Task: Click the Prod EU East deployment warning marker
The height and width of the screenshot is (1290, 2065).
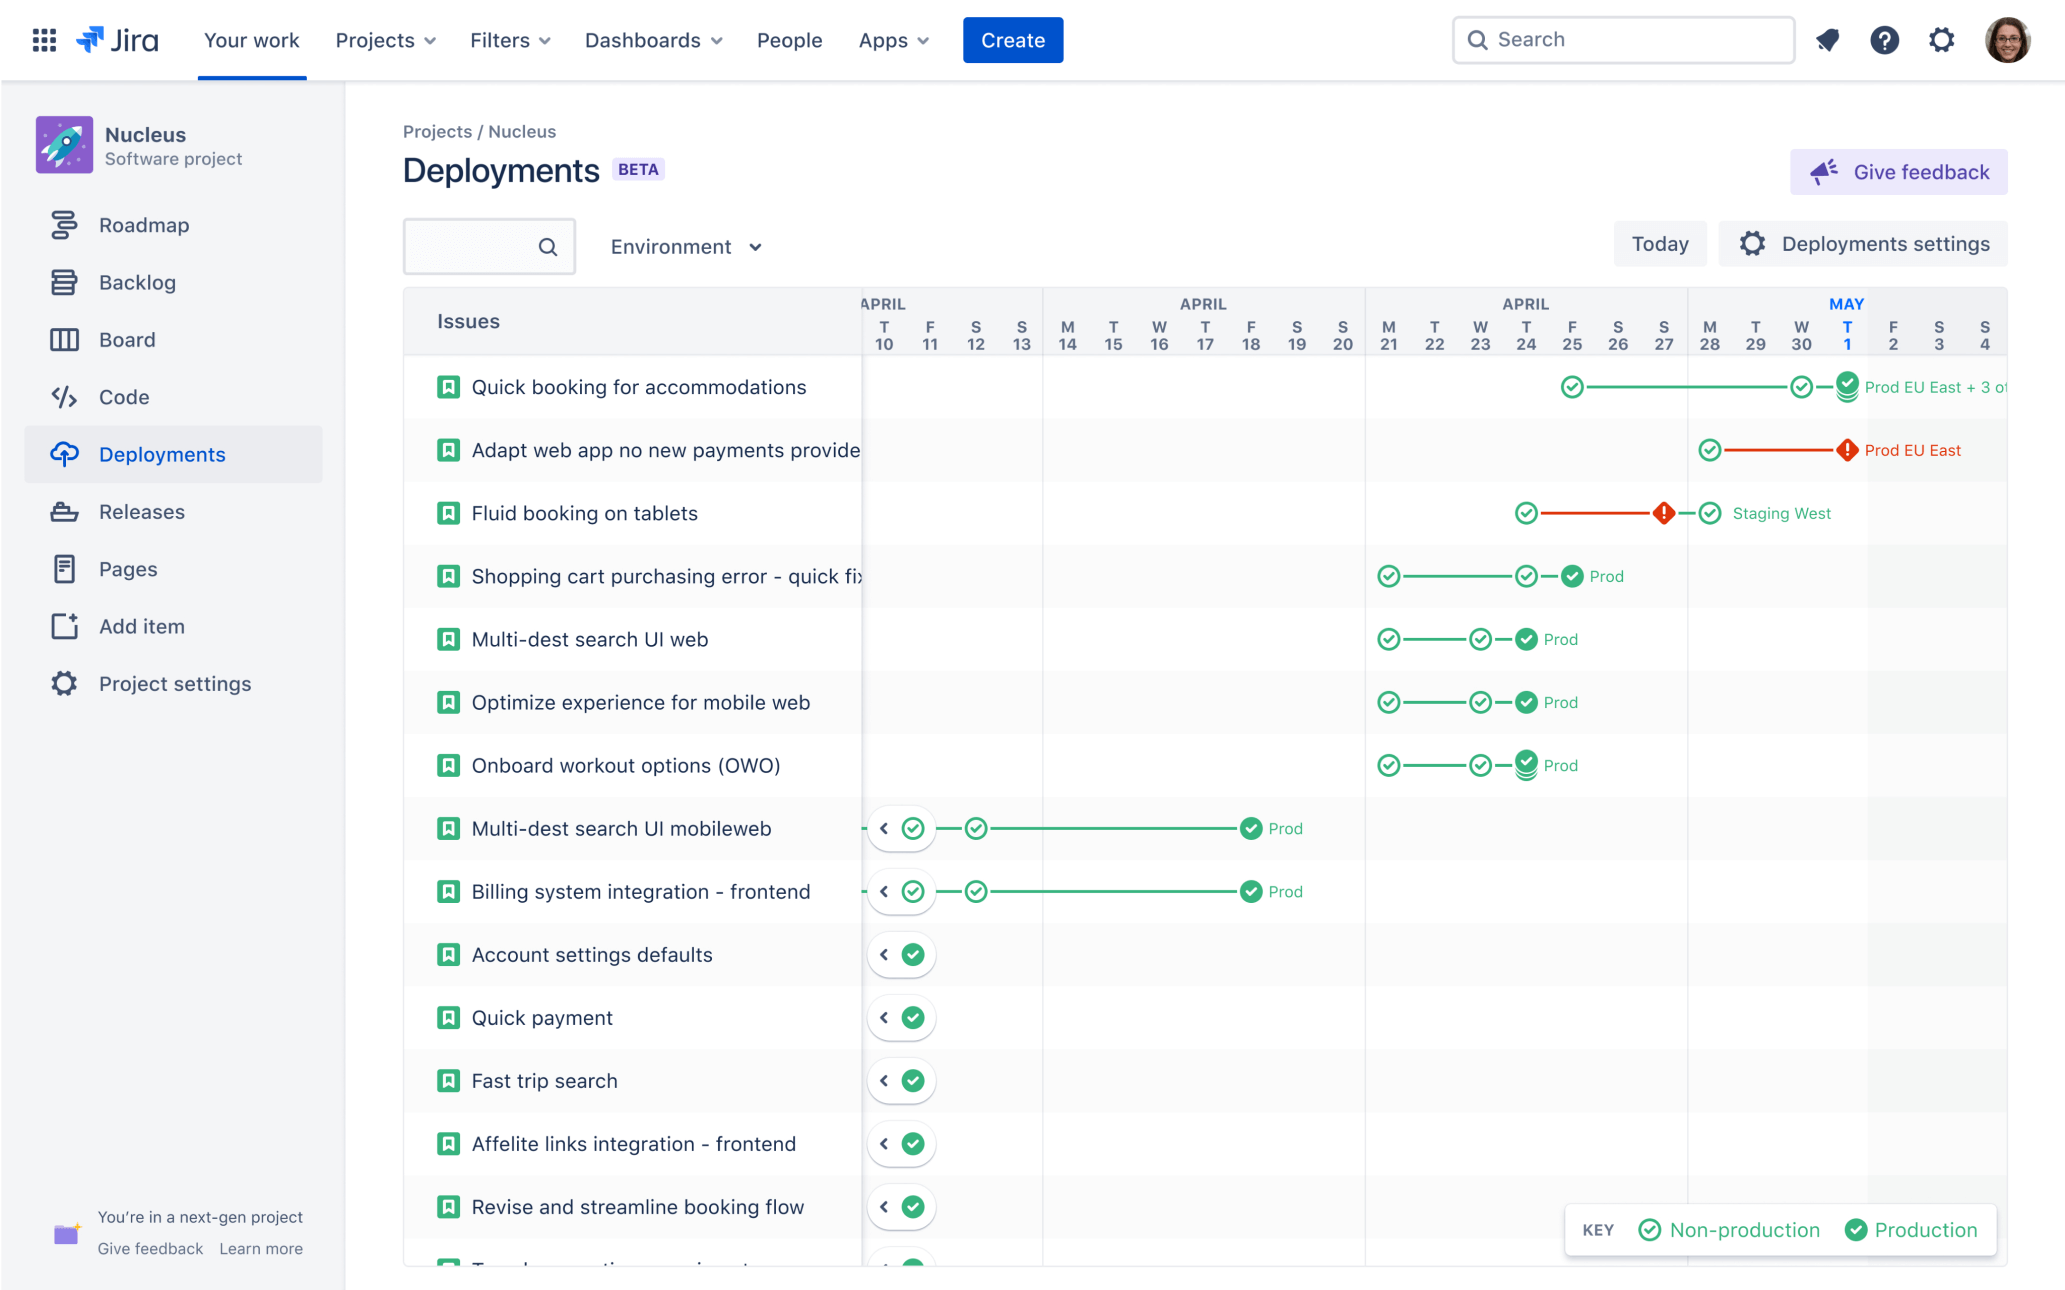Action: [x=1847, y=449]
